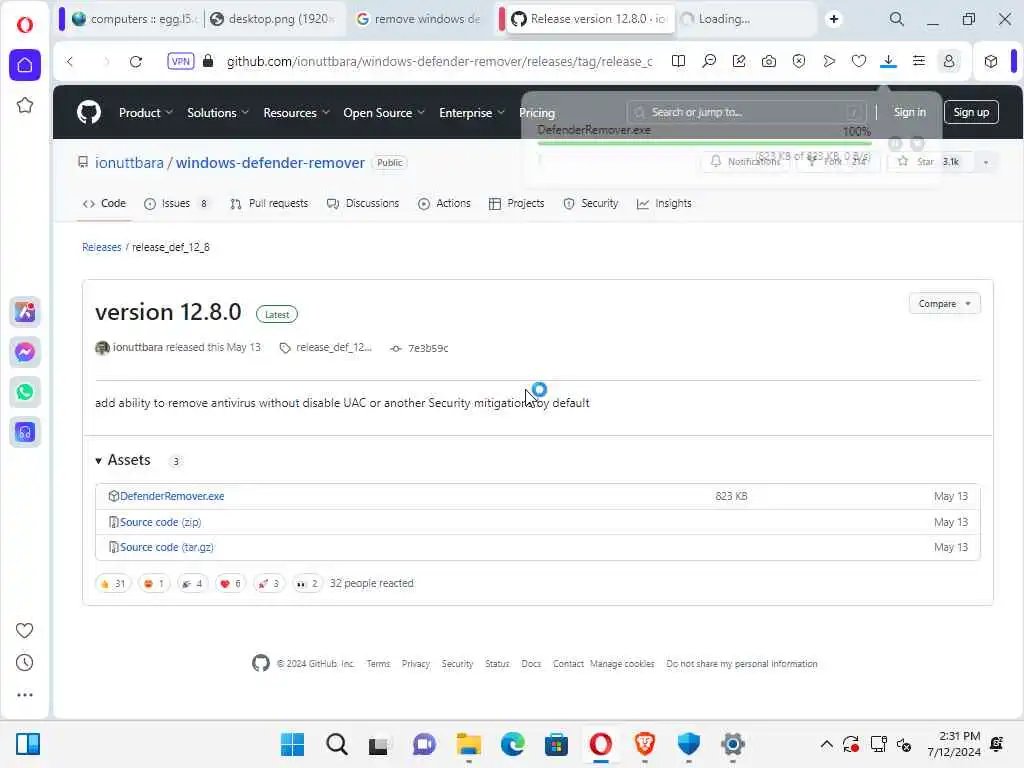Open commit 7e3b59c link
This screenshot has width=1024, height=768.
coord(428,348)
